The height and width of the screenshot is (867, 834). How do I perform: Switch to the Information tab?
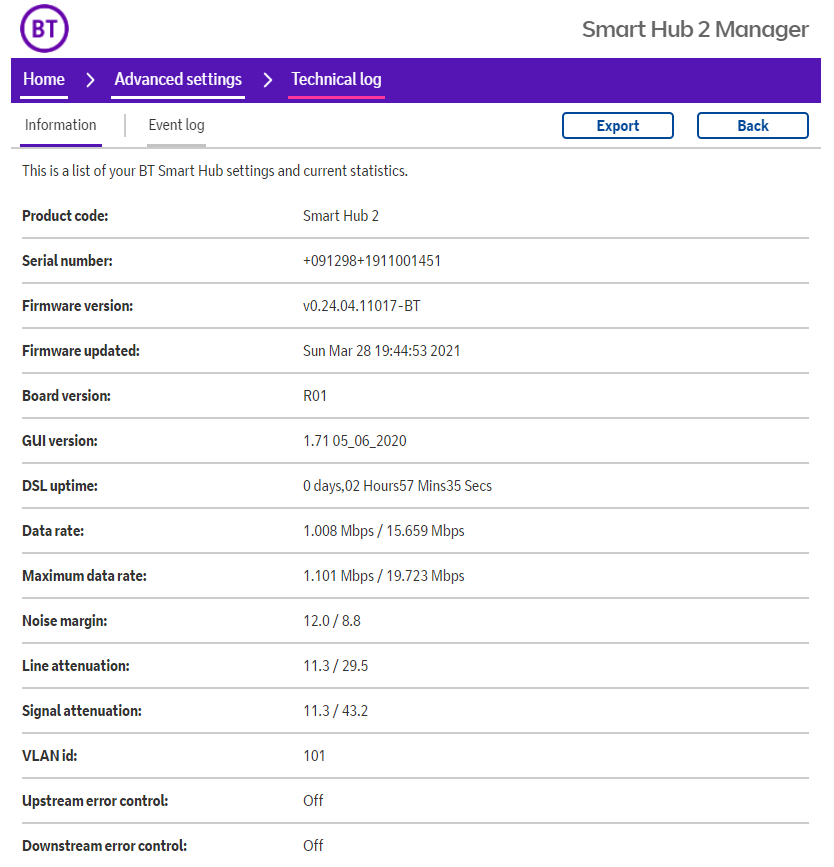coord(61,125)
